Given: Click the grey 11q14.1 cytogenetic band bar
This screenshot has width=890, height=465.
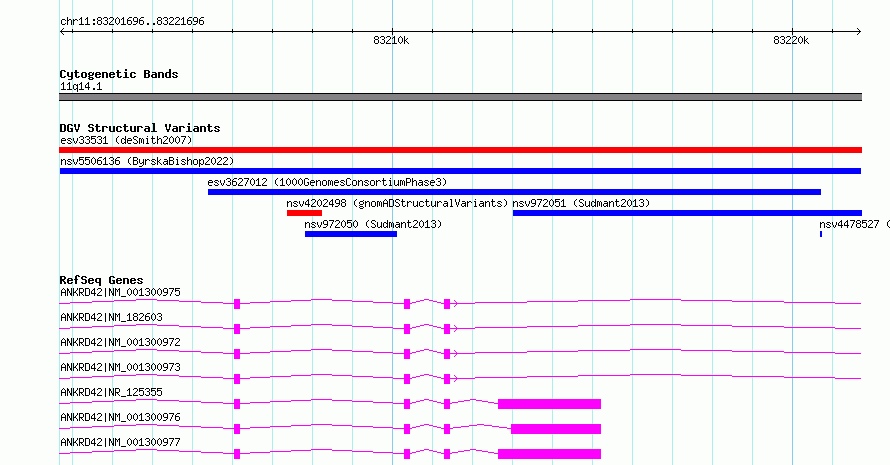Looking at the screenshot, I should 460,97.
